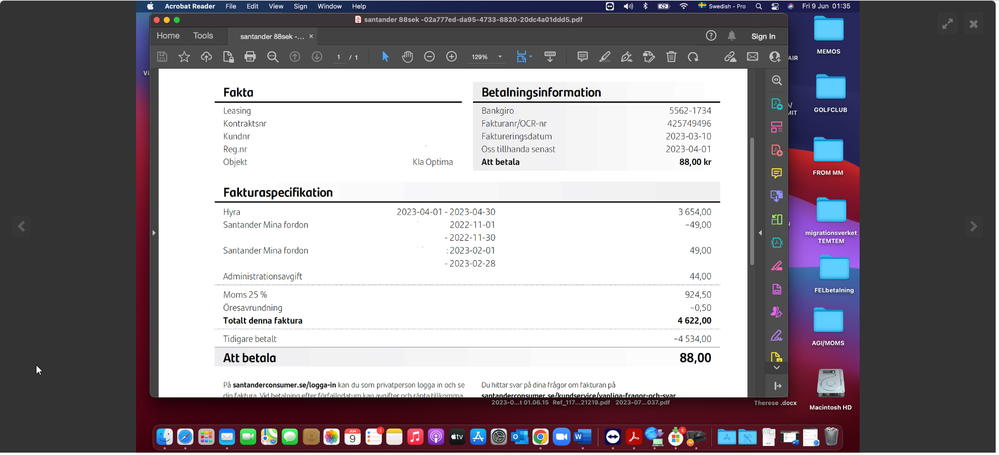Click the Print icon in the toolbar

pos(250,57)
